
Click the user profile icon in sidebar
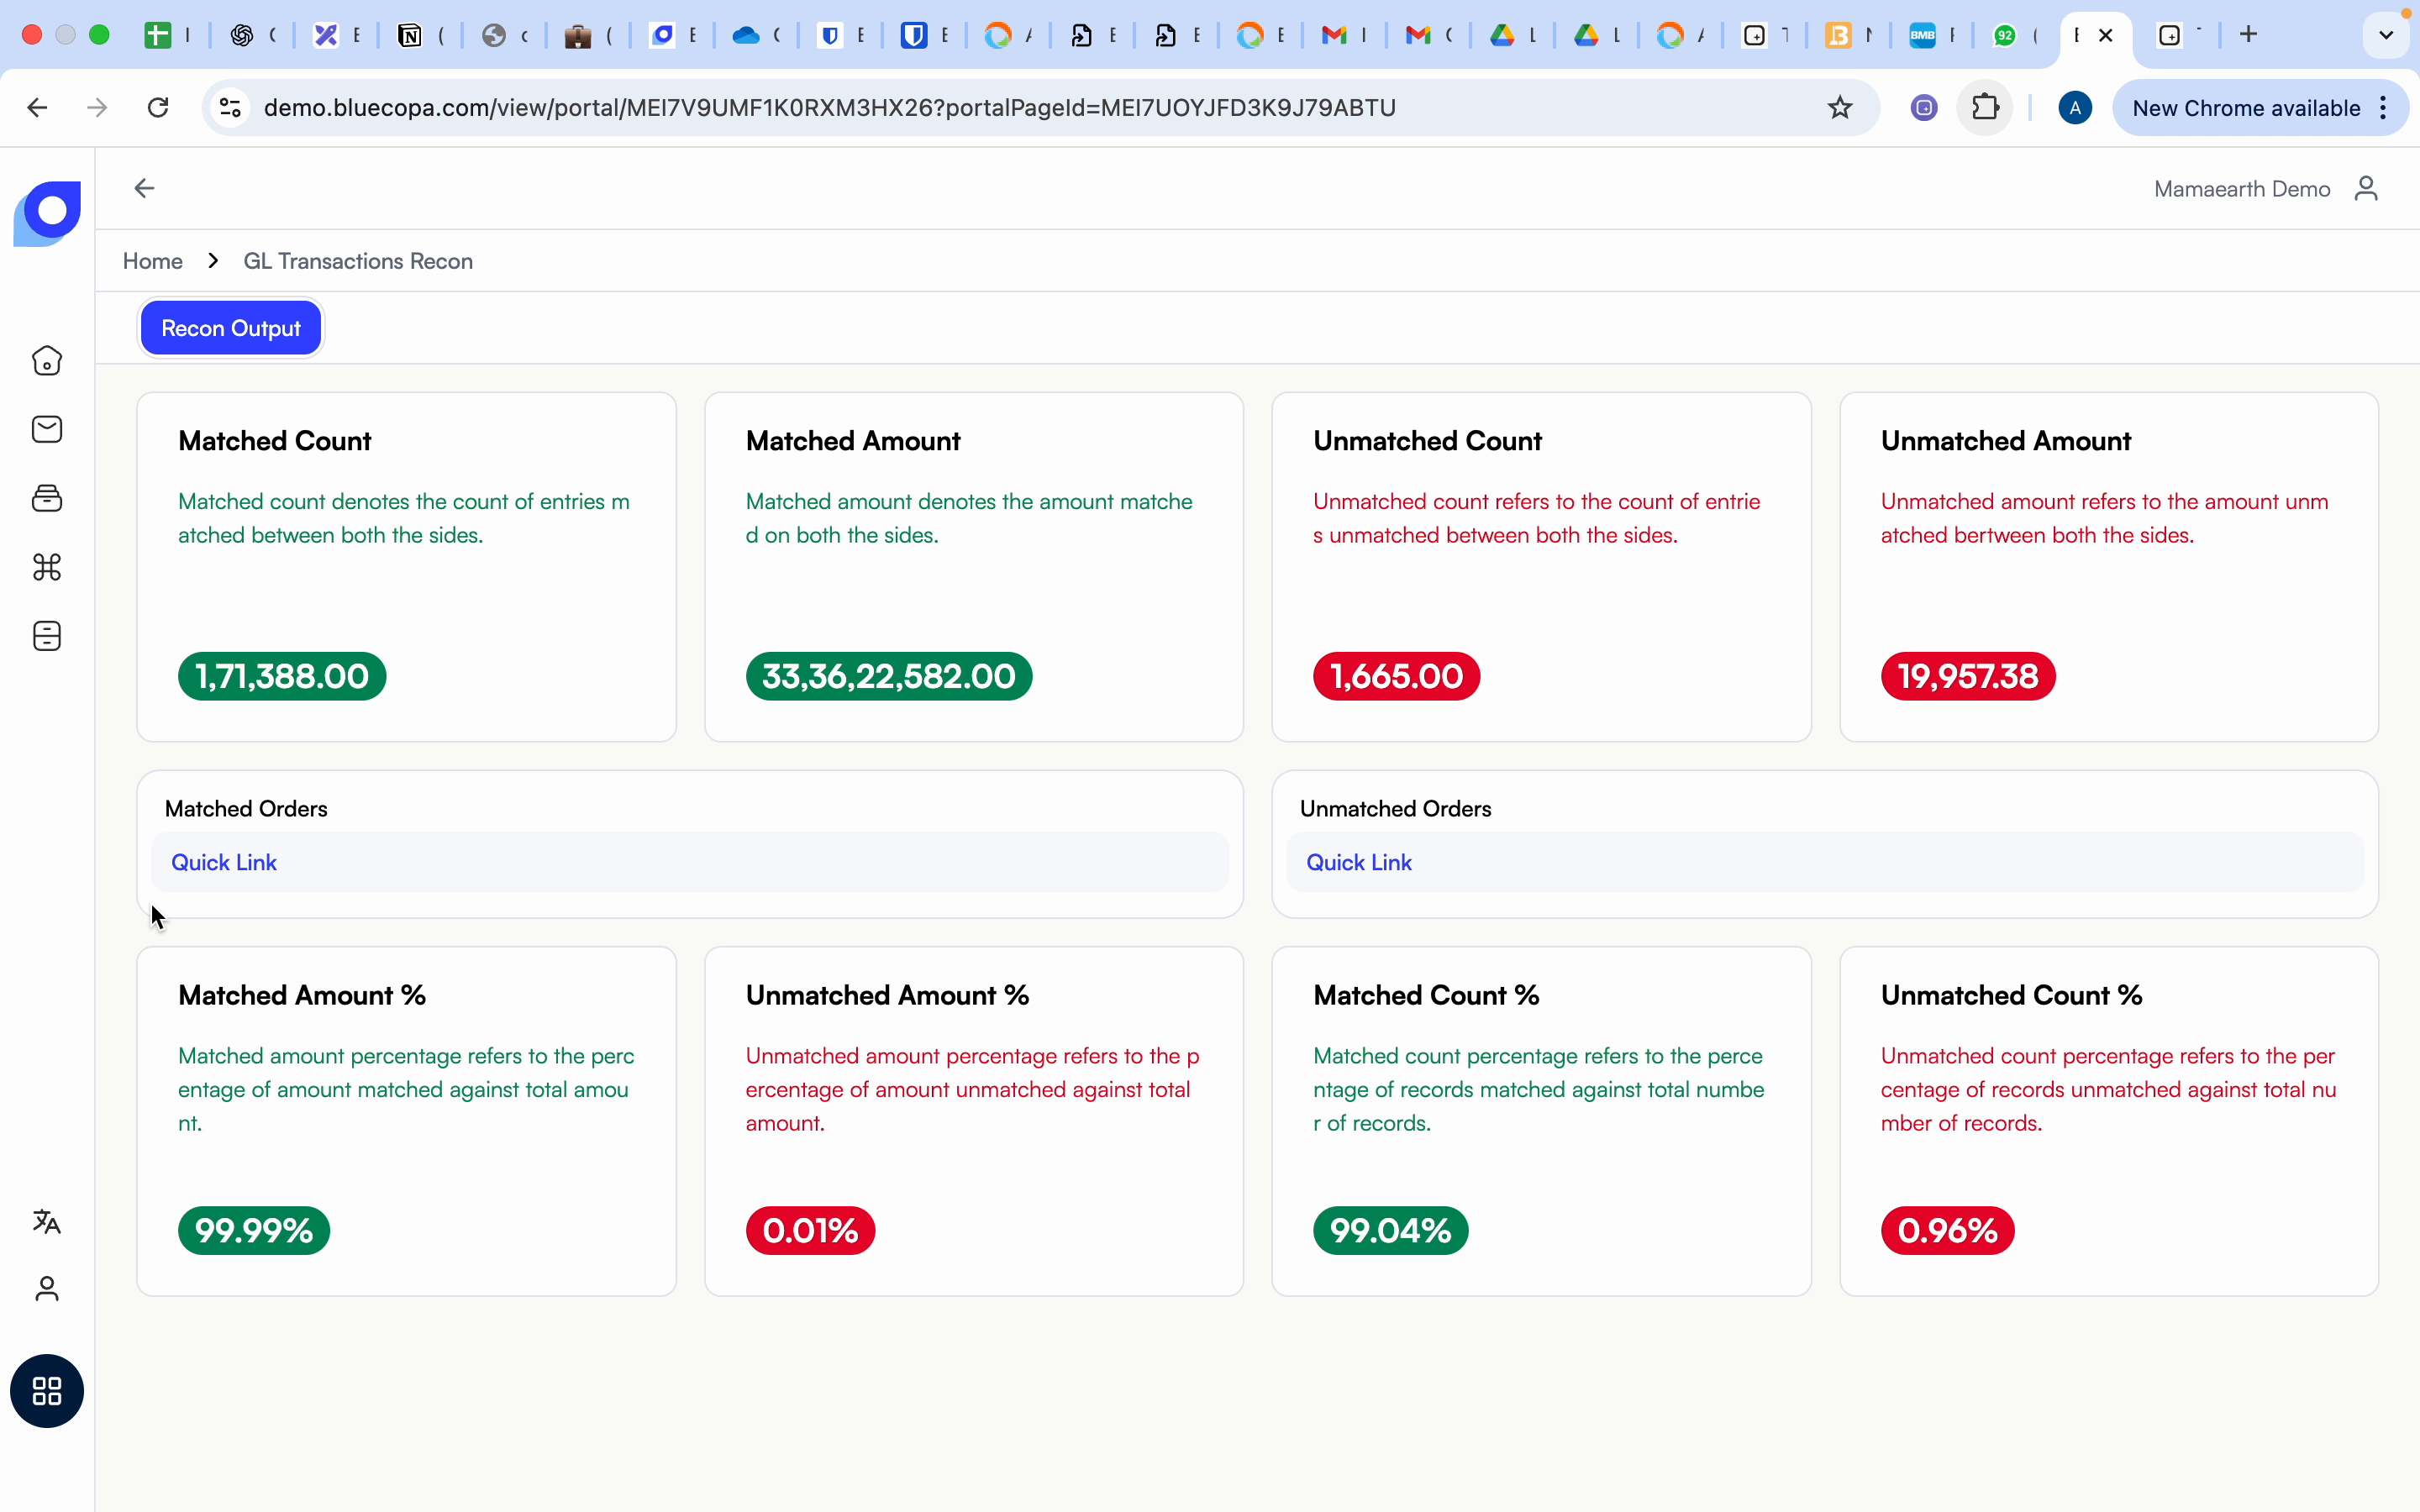point(47,1289)
